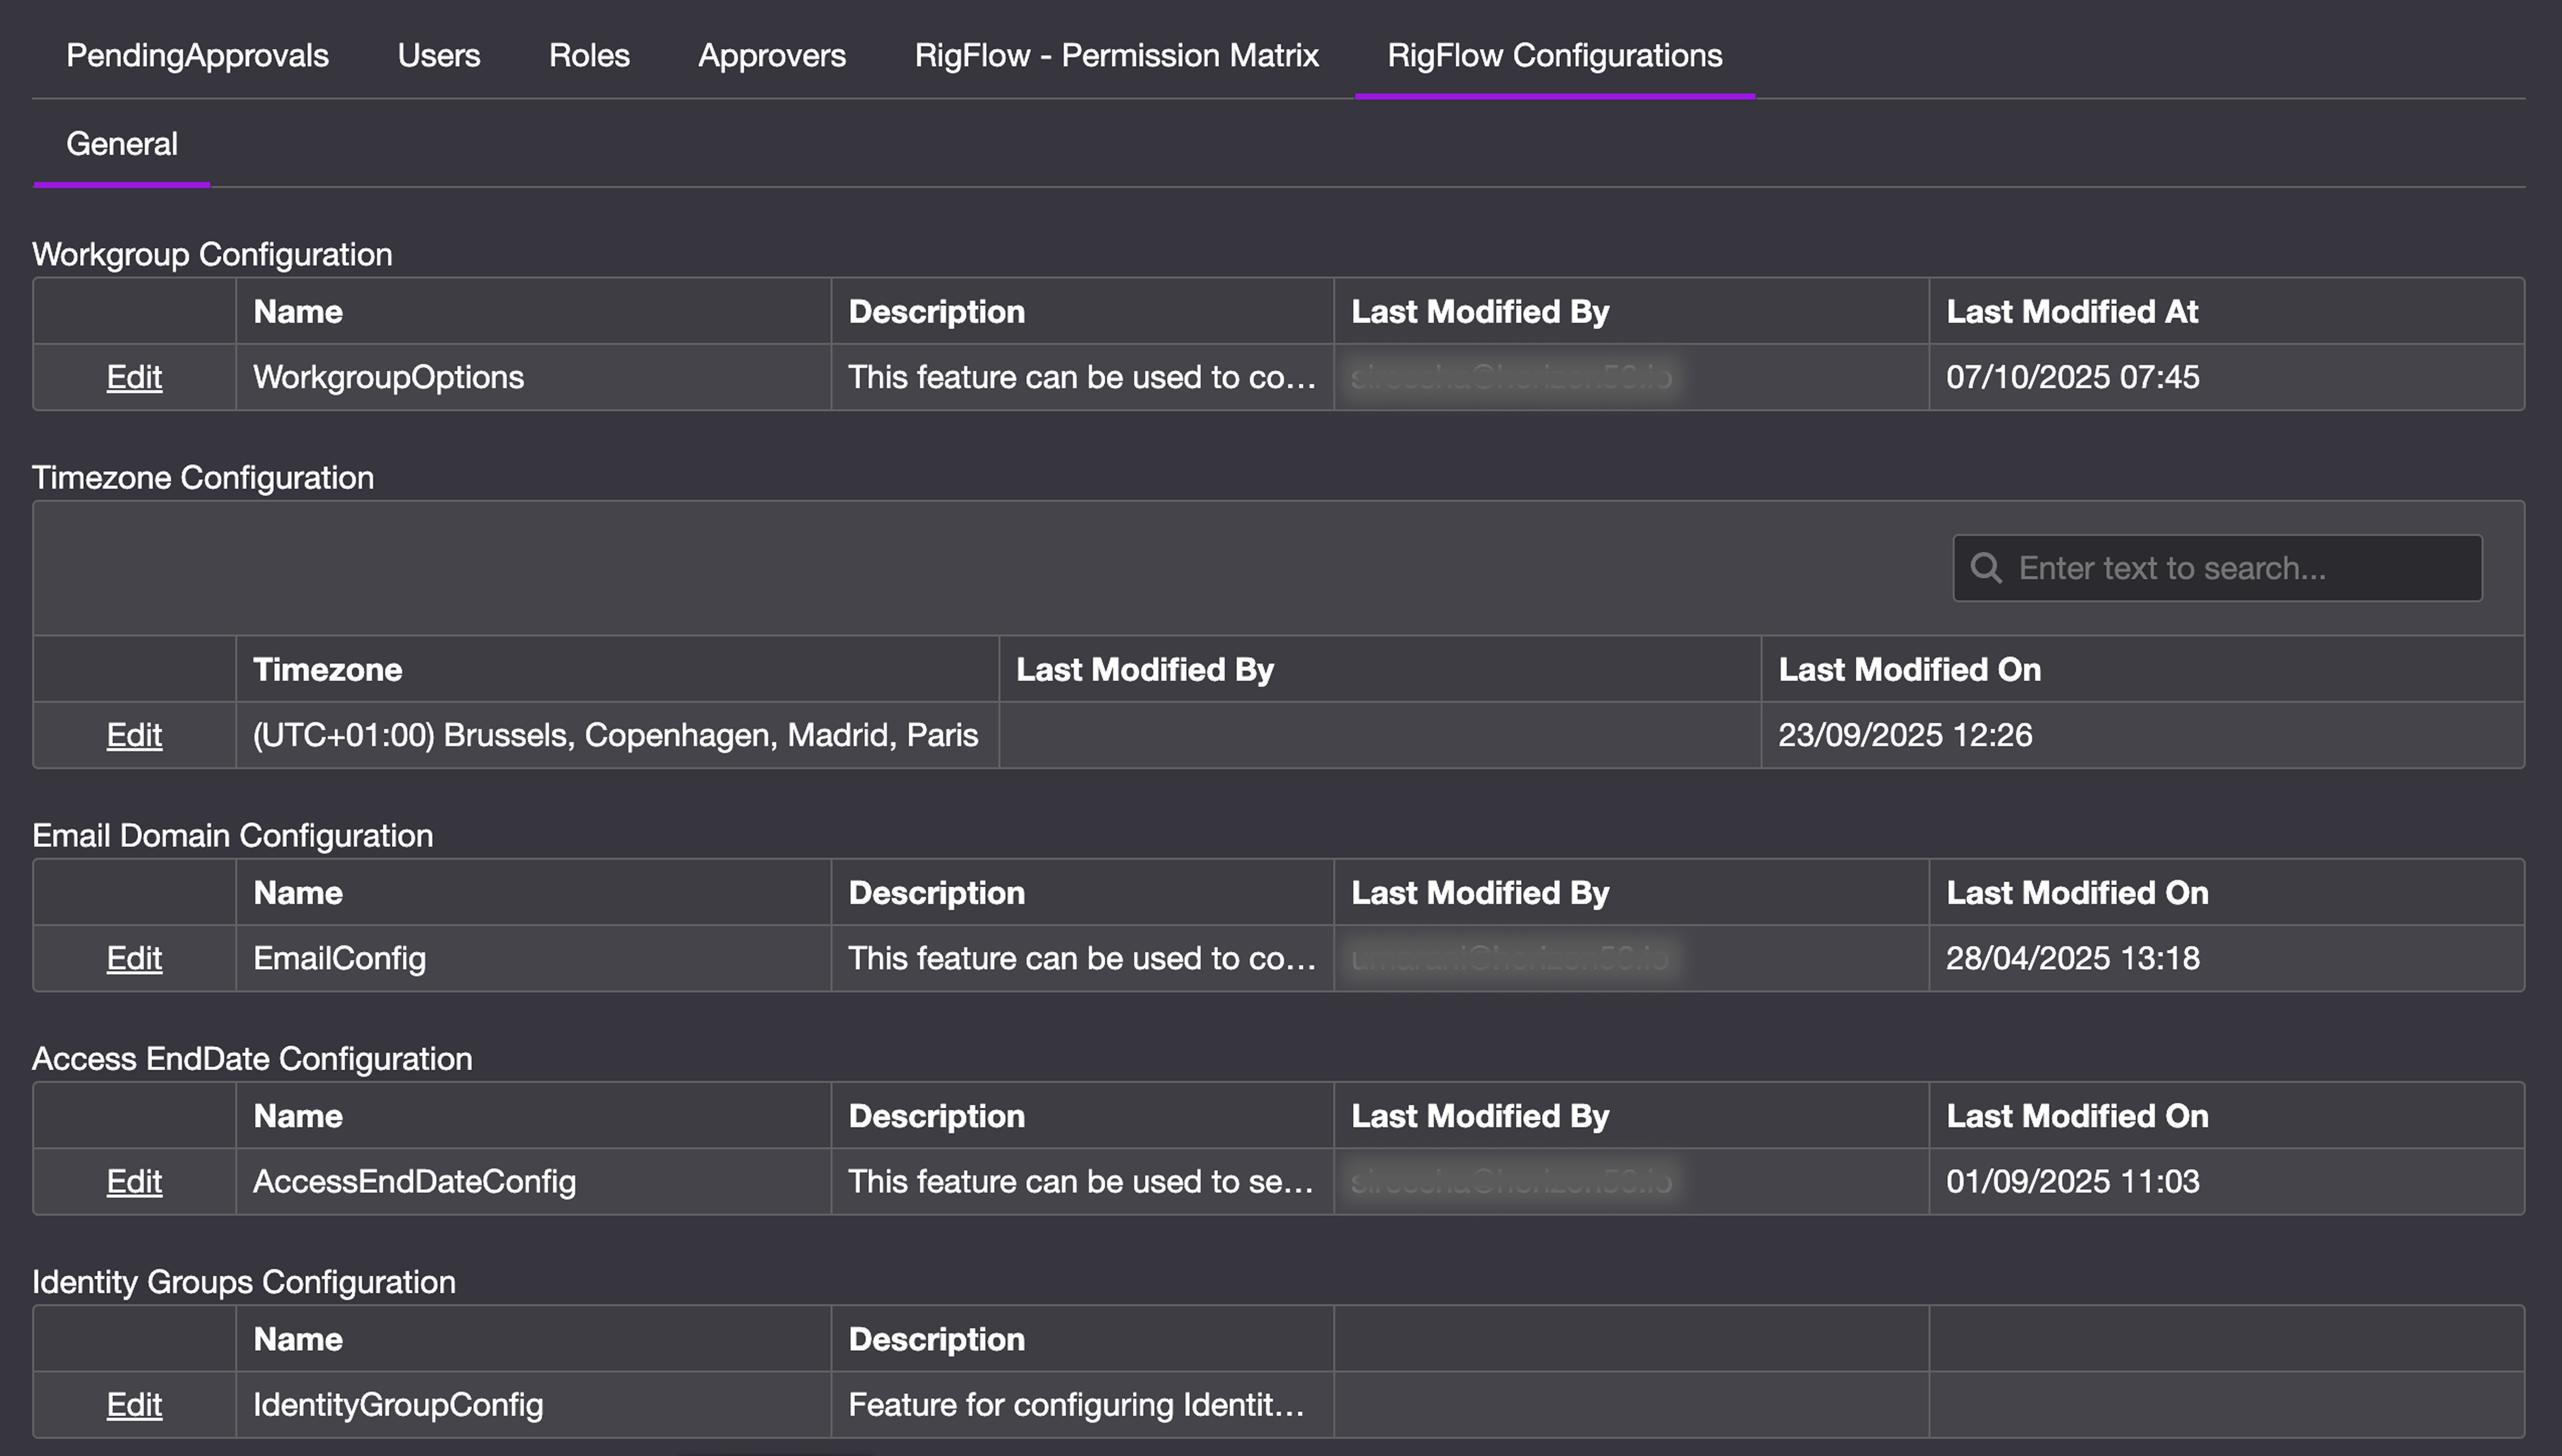This screenshot has height=1456, width=2562.
Task: Click the IdentityGroupConfig description cell
Action: coord(1076,1404)
